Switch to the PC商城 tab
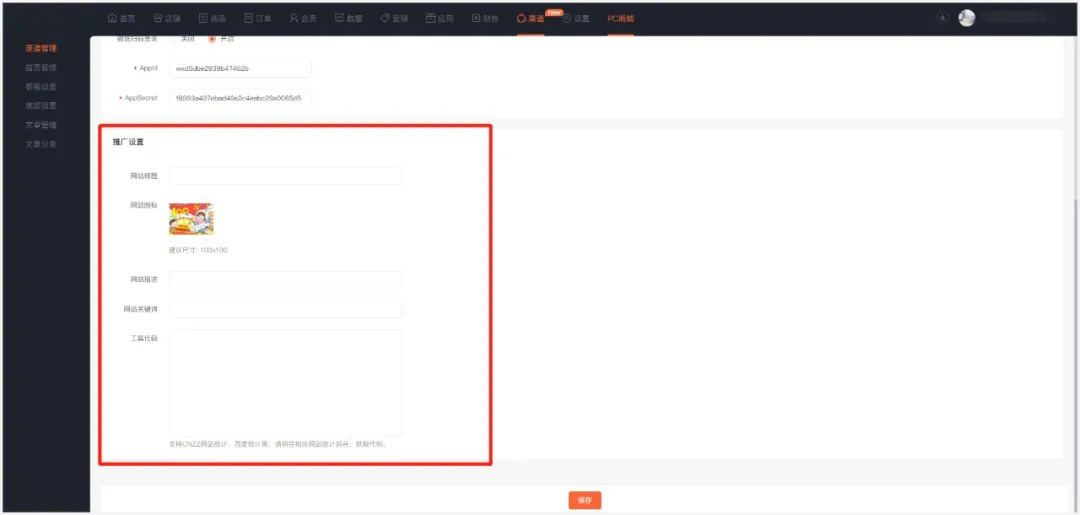 620,18
